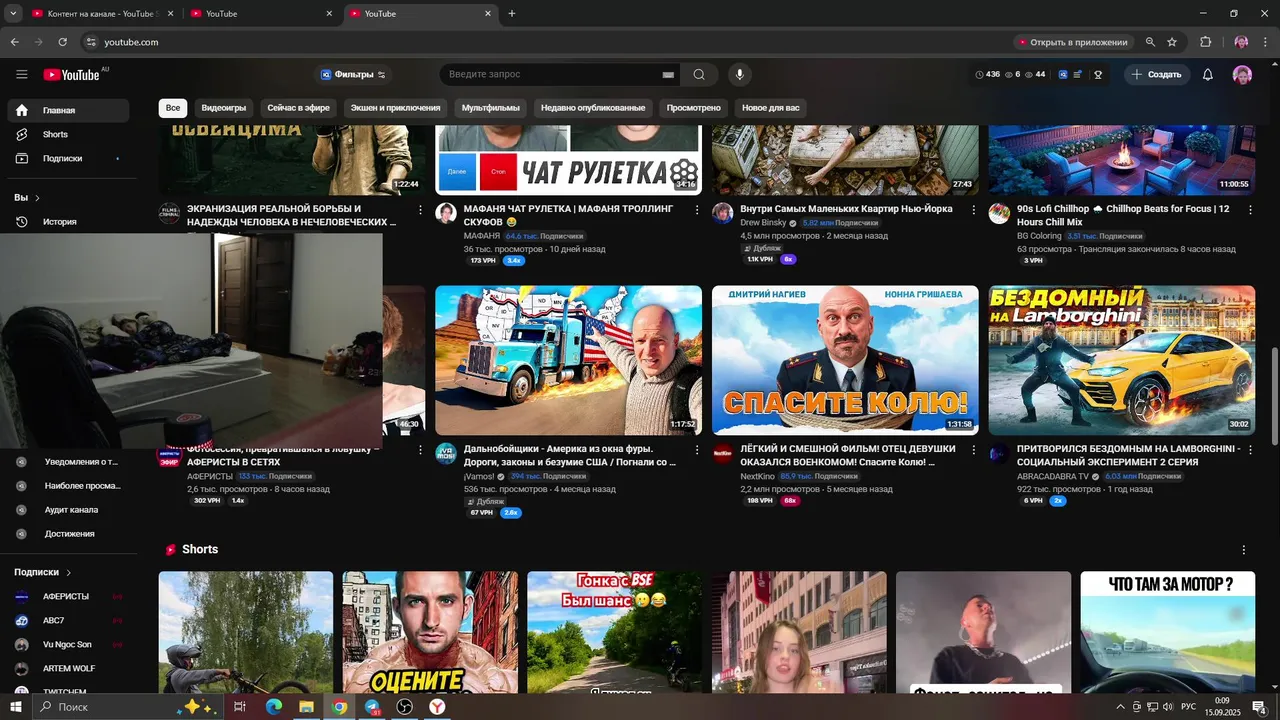Viewport: 1280px width, 720px height.
Task: Start voice search with microphone icon
Action: point(740,74)
